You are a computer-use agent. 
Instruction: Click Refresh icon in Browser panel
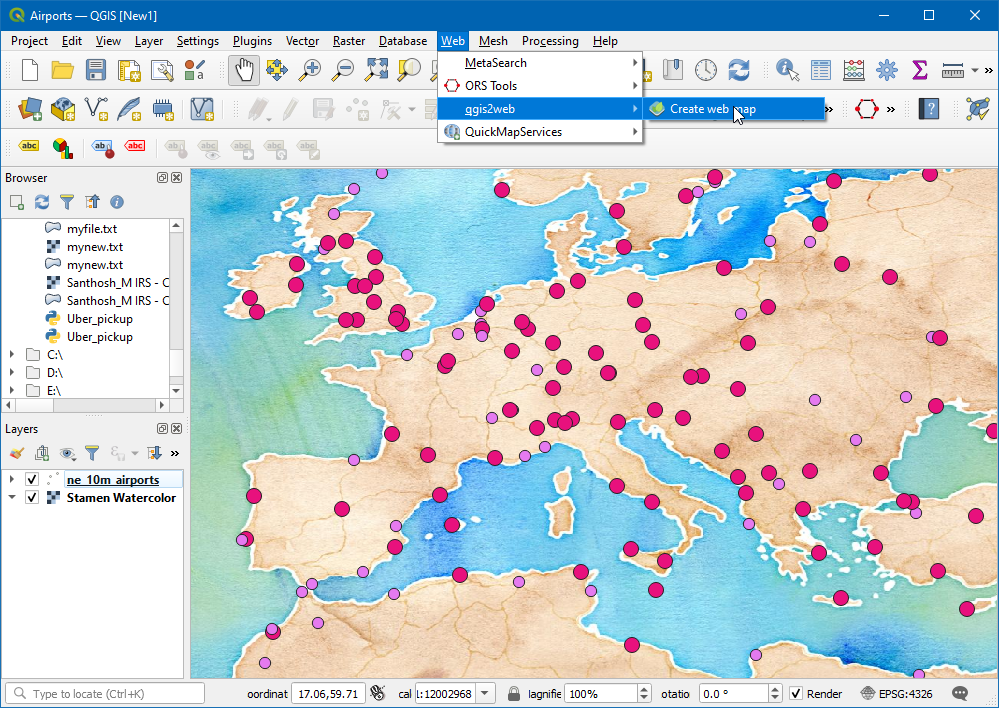pyautogui.click(x=42, y=202)
